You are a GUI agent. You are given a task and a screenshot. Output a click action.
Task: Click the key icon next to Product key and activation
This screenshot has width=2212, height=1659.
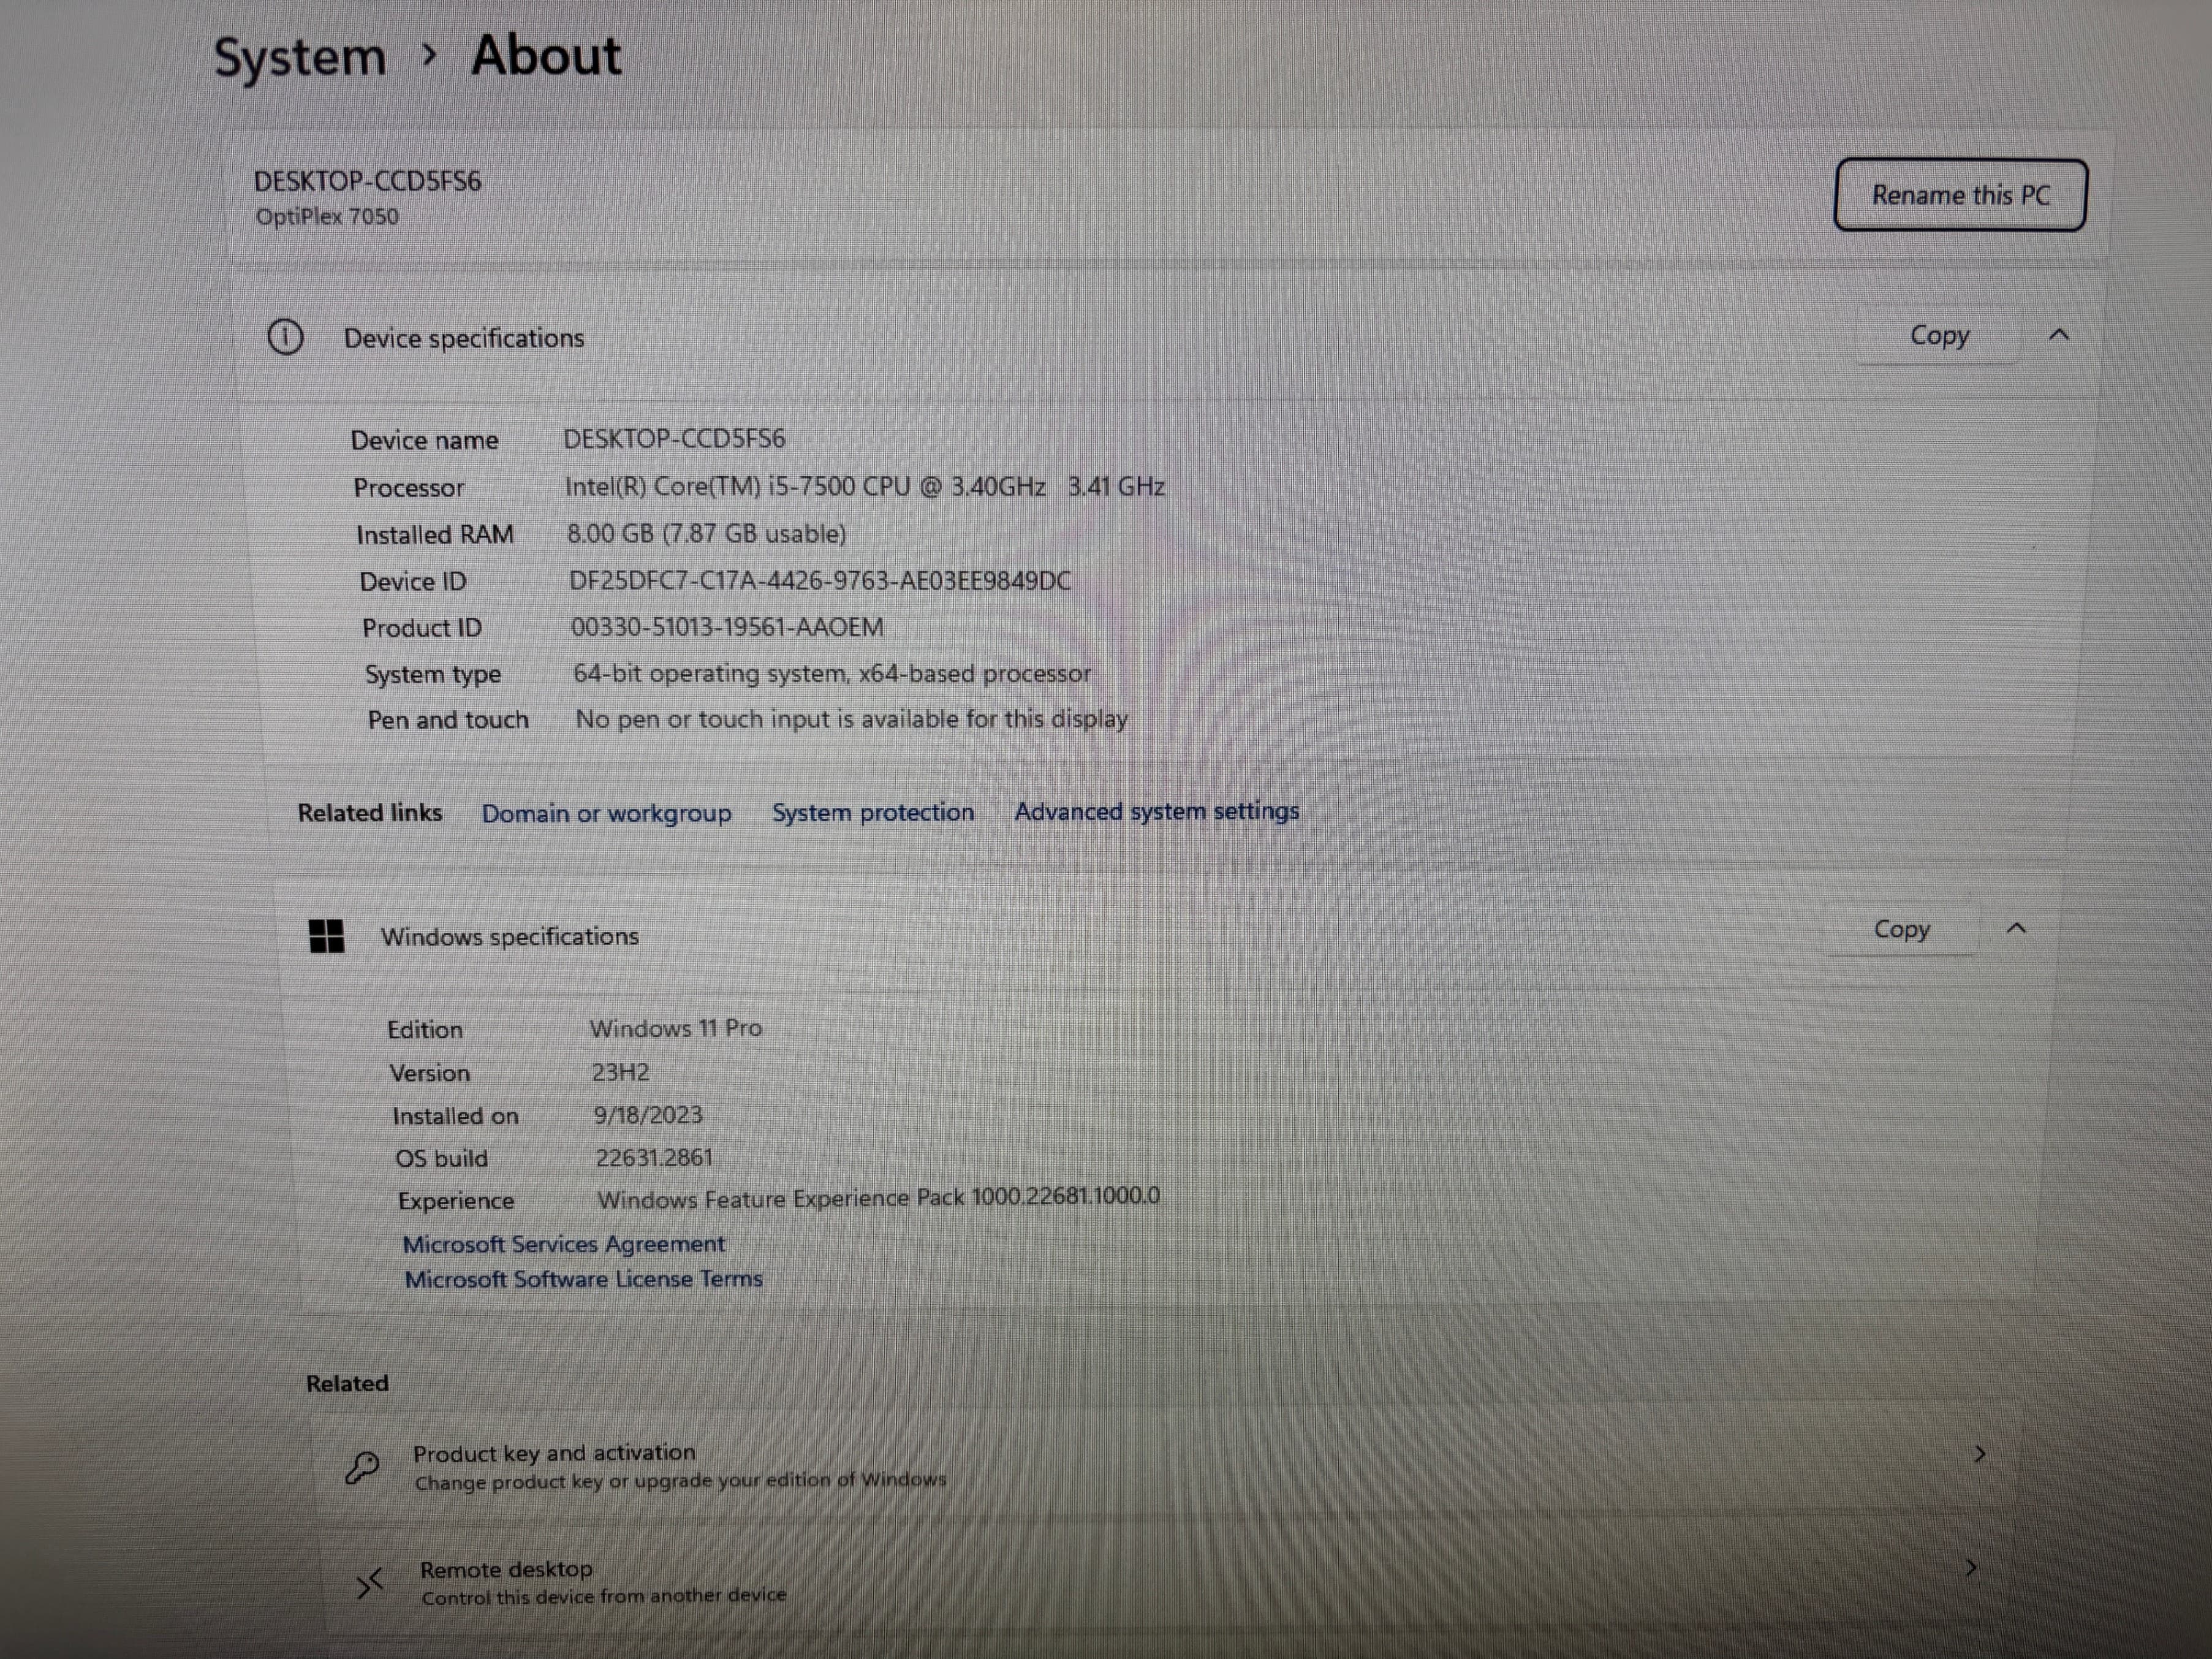pos(362,1467)
